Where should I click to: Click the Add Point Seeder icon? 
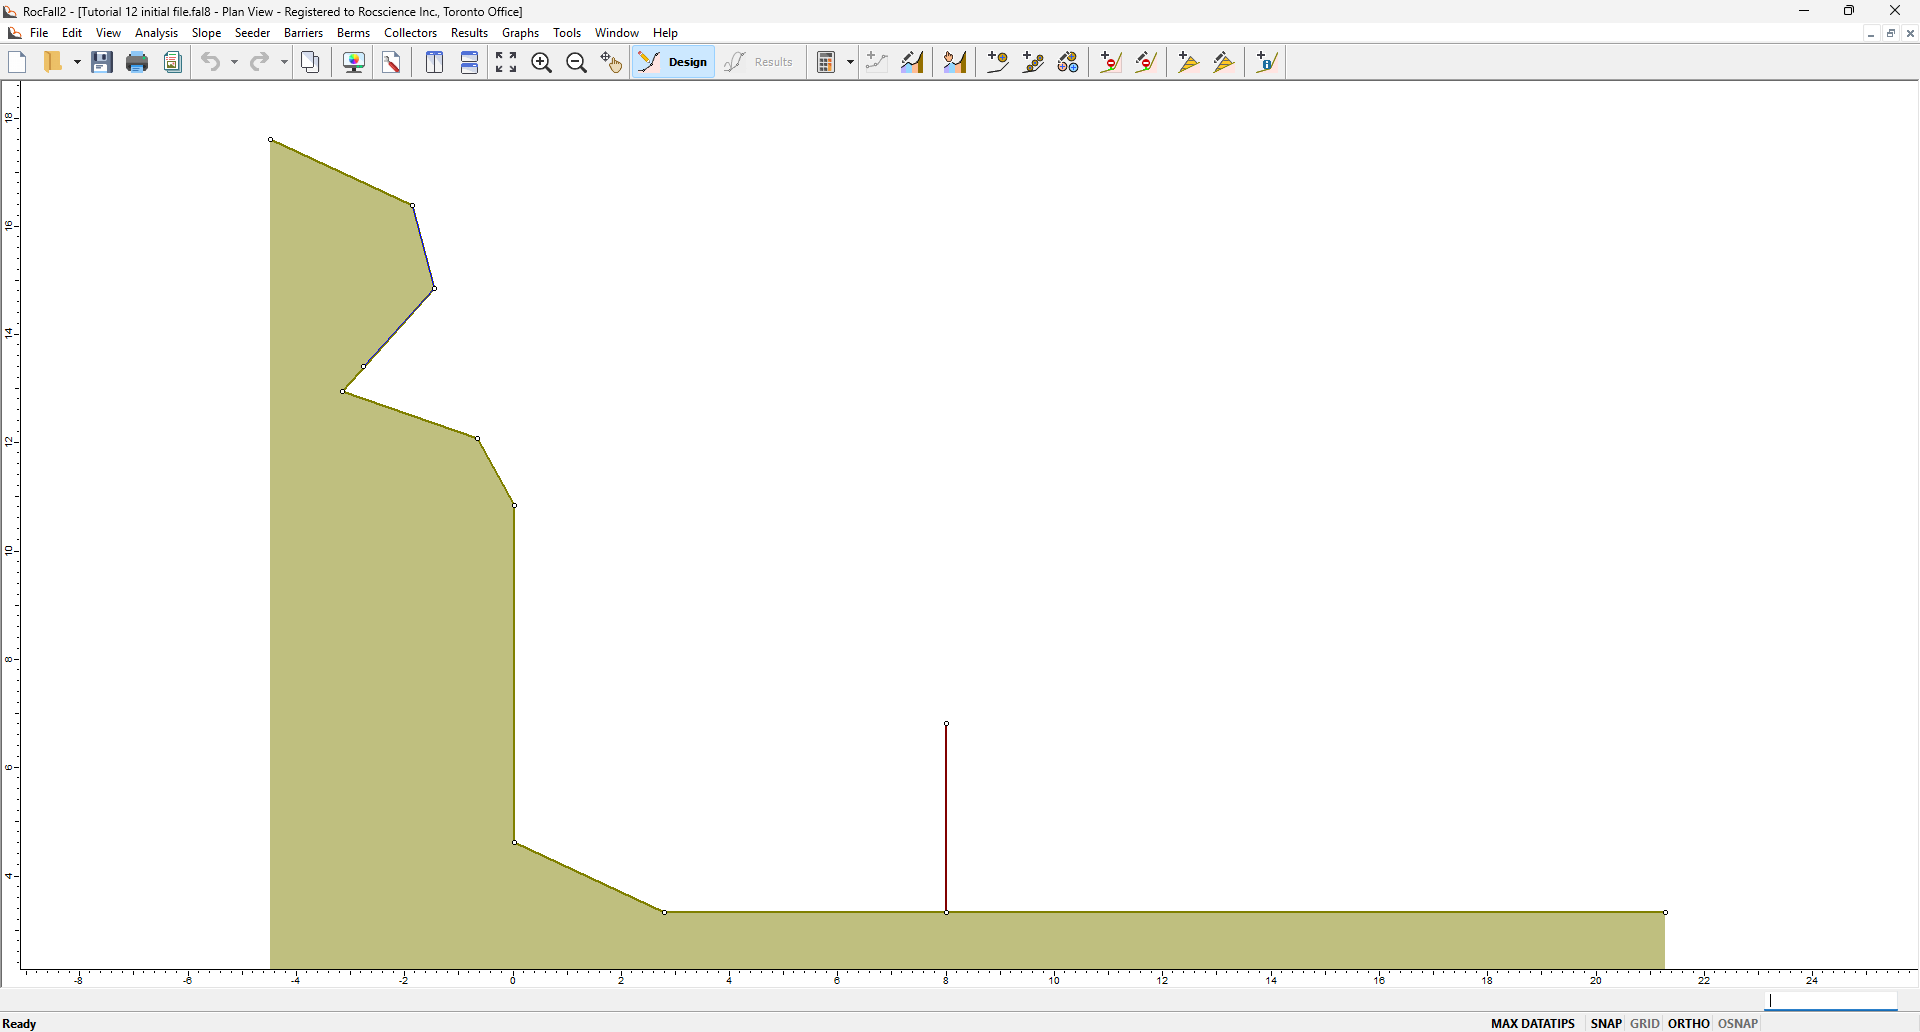point(998,62)
